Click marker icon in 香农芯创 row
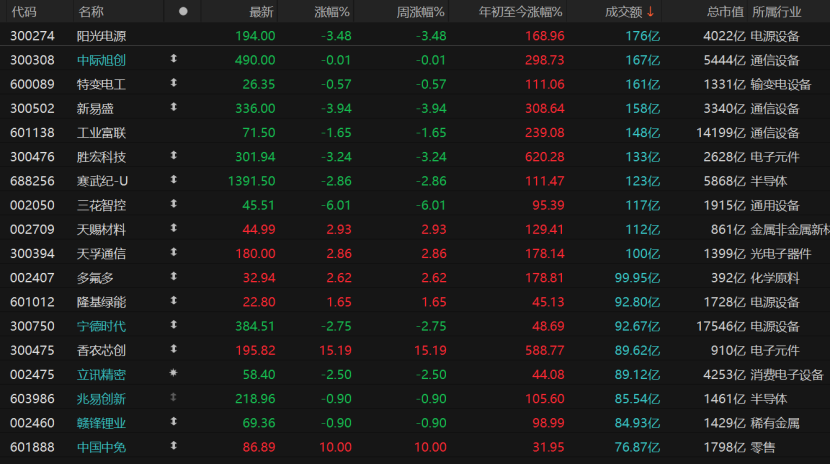 (x=174, y=349)
